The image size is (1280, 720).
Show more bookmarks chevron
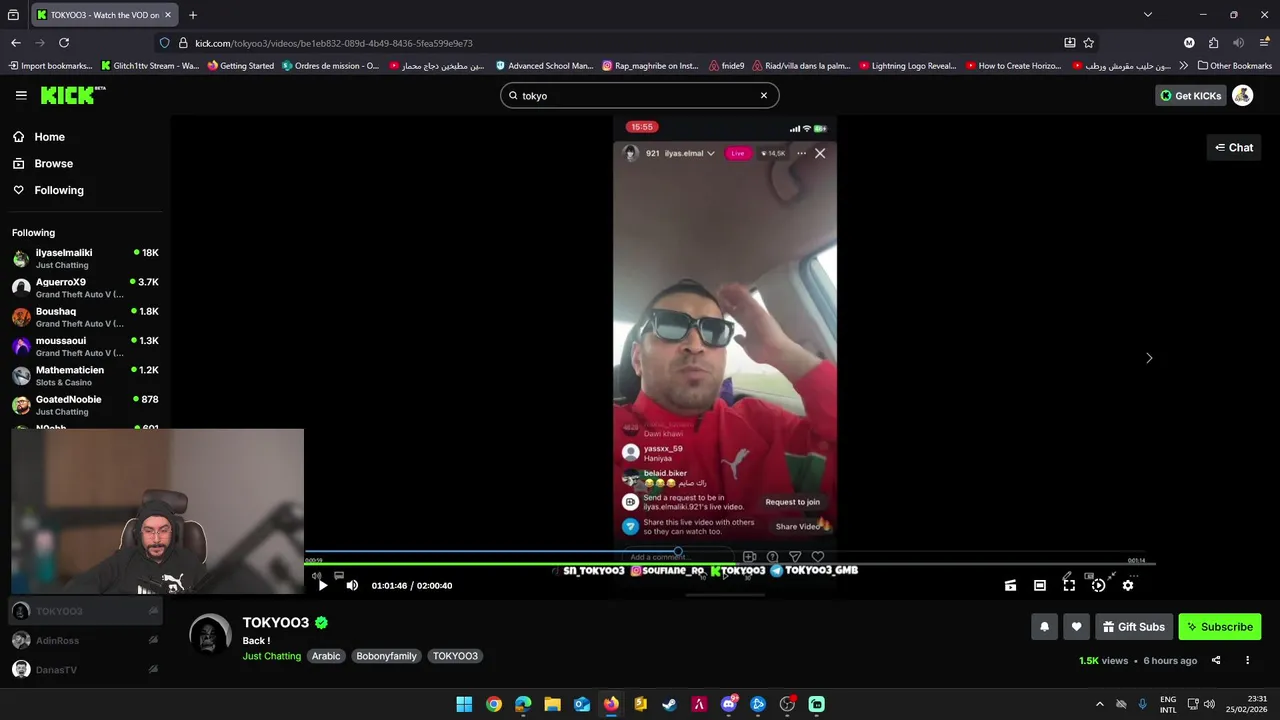coord(1184,66)
